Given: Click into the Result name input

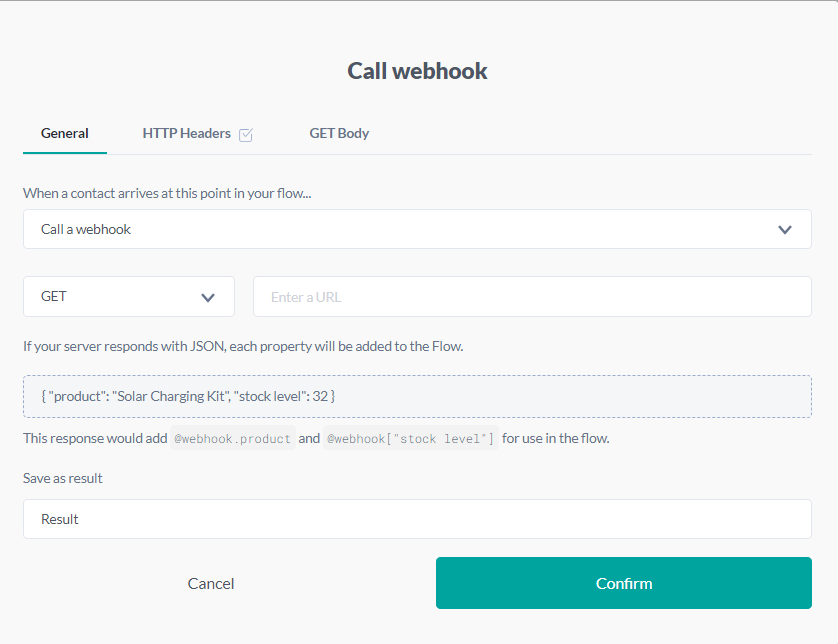Looking at the screenshot, I should pos(417,519).
